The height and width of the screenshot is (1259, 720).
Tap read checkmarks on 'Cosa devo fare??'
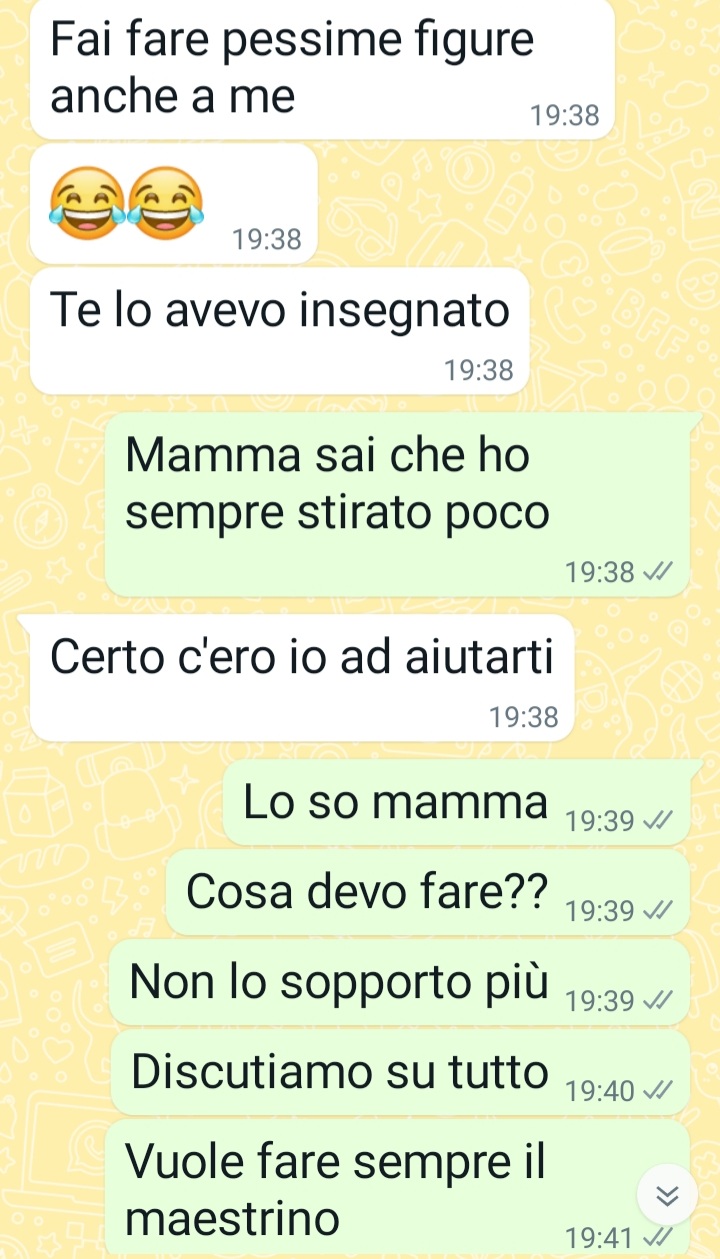[656, 911]
